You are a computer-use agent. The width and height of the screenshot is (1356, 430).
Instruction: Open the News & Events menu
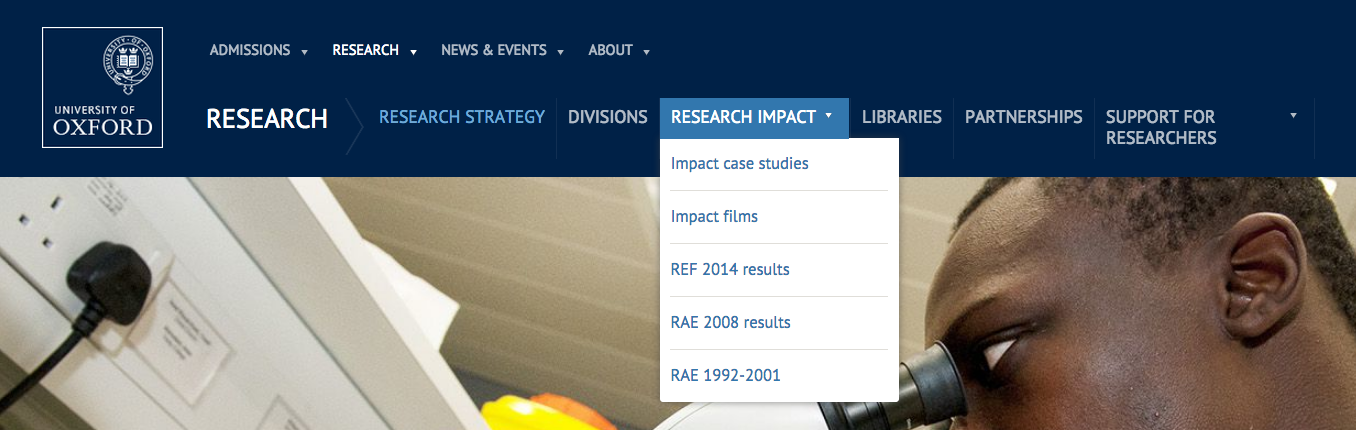tap(494, 50)
